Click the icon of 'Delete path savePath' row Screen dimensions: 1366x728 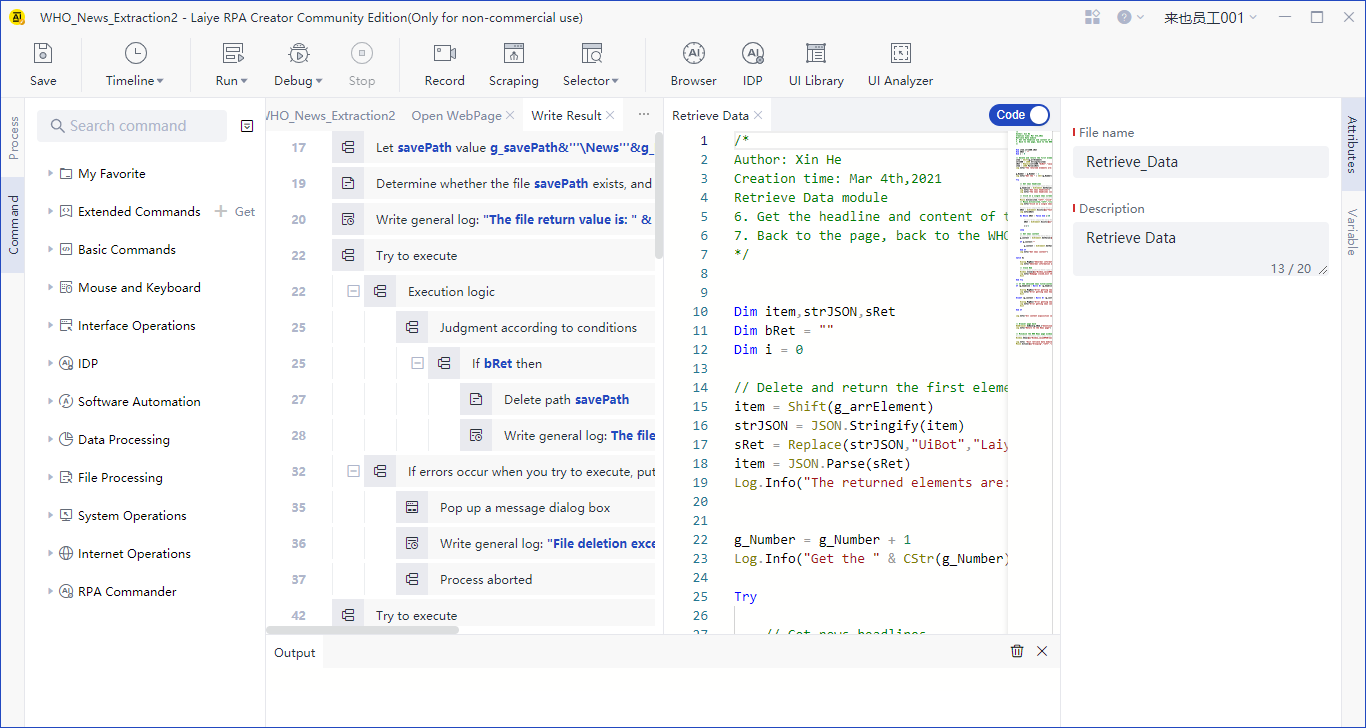coord(476,399)
